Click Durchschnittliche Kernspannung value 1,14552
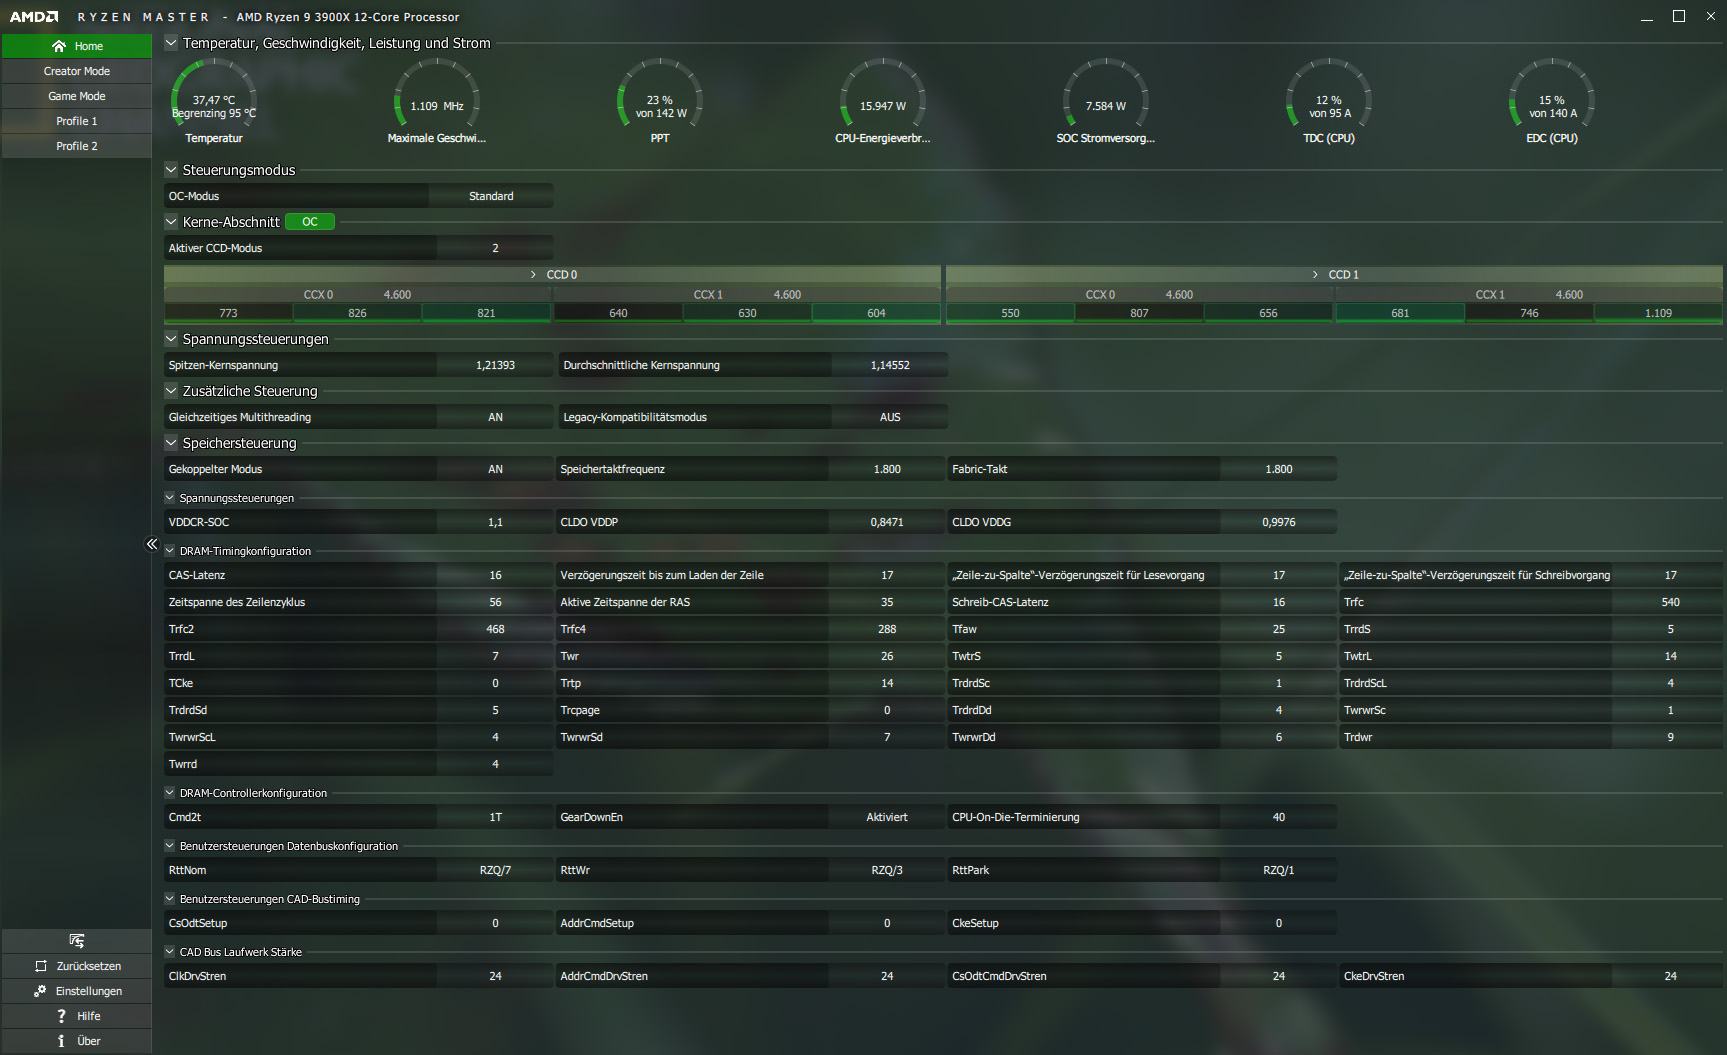 pyautogui.click(x=890, y=365)
